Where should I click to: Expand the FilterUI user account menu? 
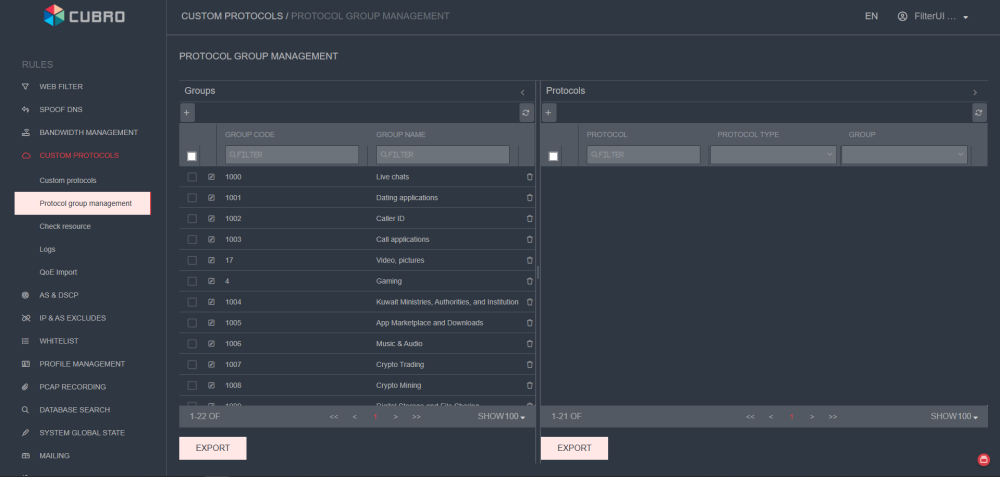934,17
